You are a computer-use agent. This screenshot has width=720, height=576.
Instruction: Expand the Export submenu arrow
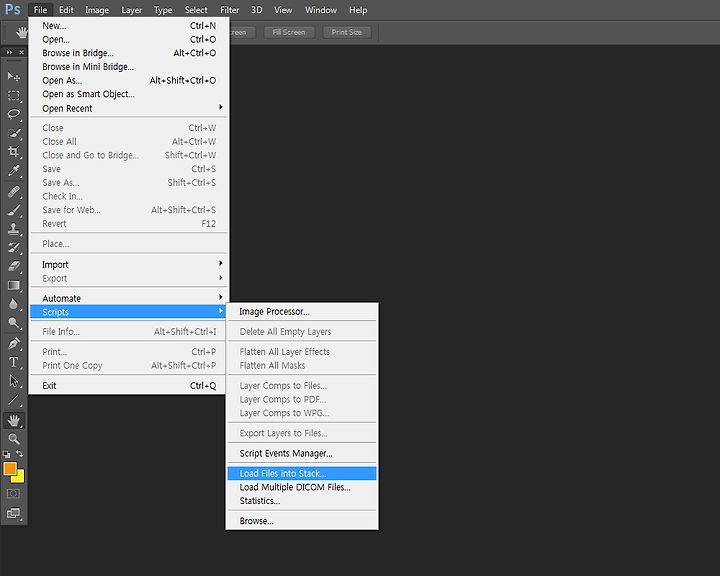click(x=221, y=278)
